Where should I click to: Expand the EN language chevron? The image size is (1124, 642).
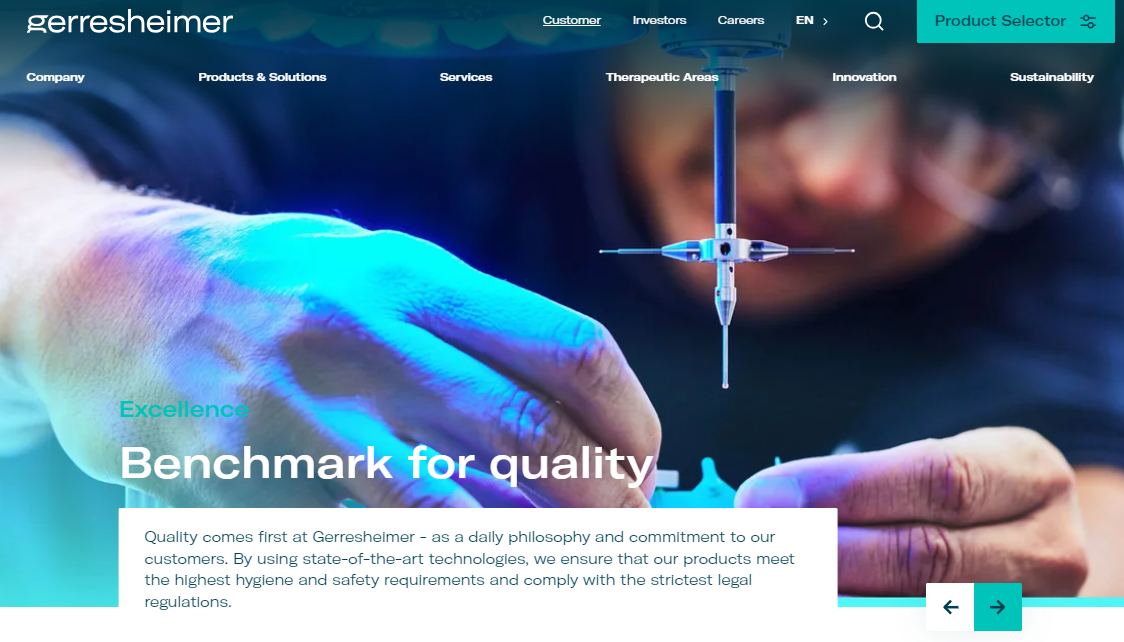click(x=826, y=21)
